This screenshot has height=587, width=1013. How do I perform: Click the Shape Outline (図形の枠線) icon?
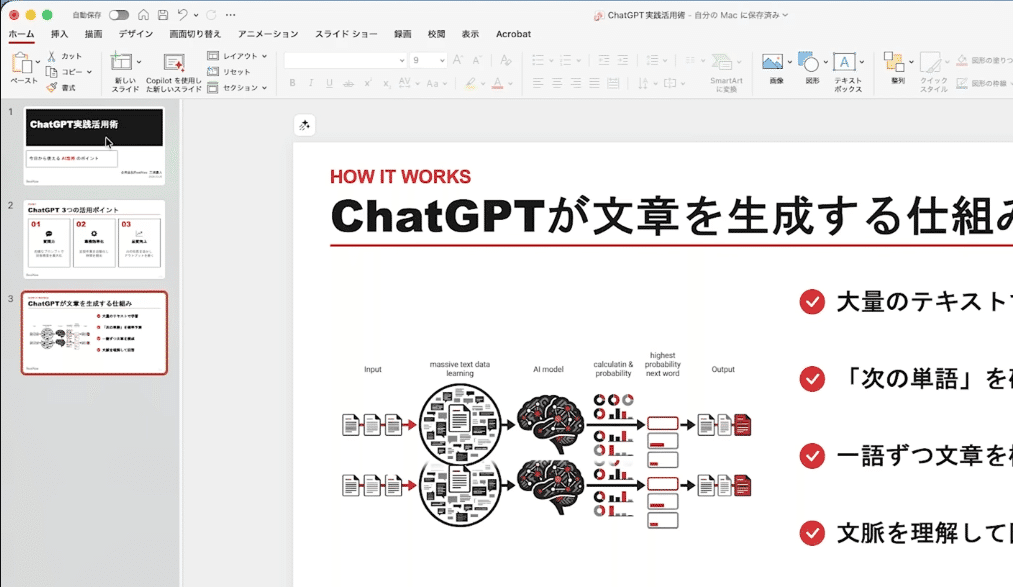pyautogui.click(x=962, y=83)
